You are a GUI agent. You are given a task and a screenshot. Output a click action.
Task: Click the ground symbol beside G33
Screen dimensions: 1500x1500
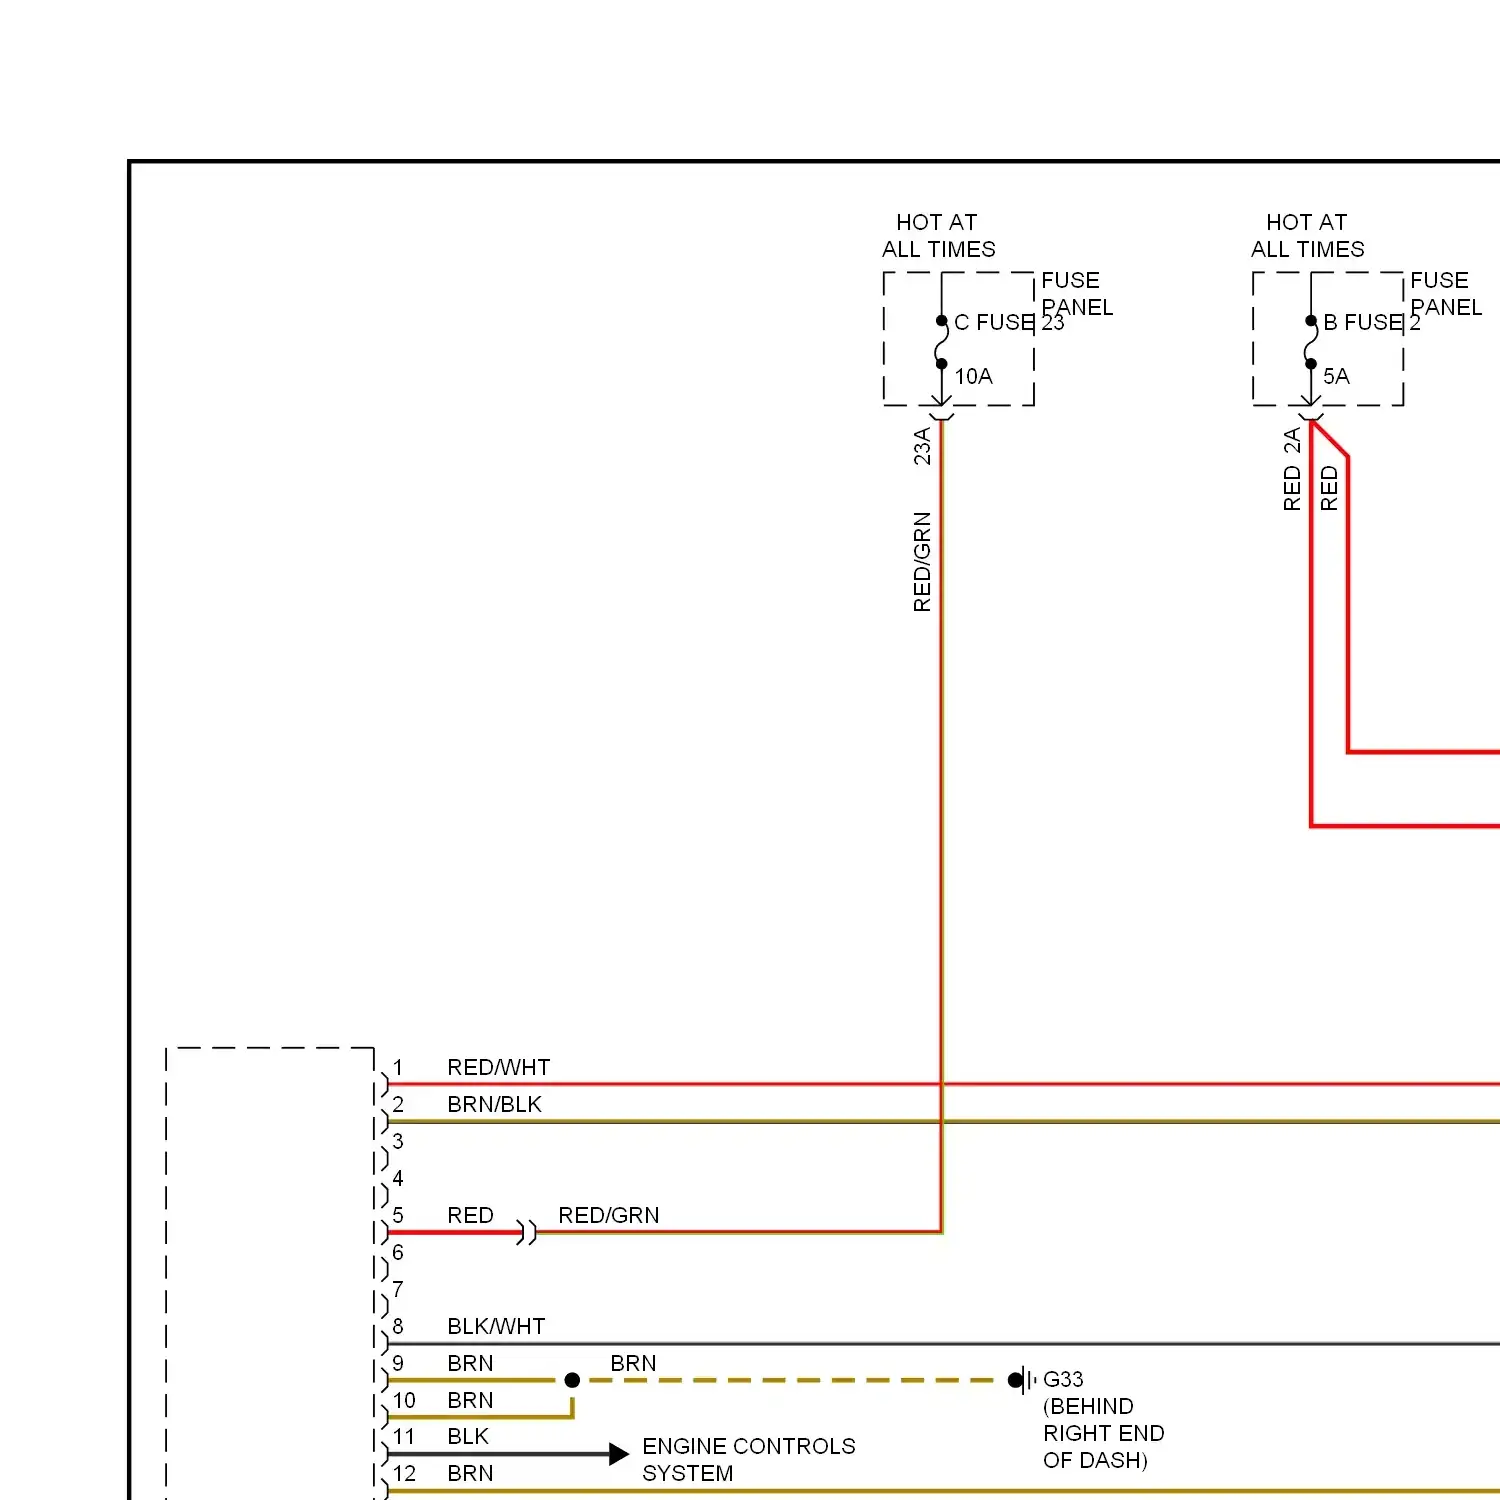coord(1022,1380)
